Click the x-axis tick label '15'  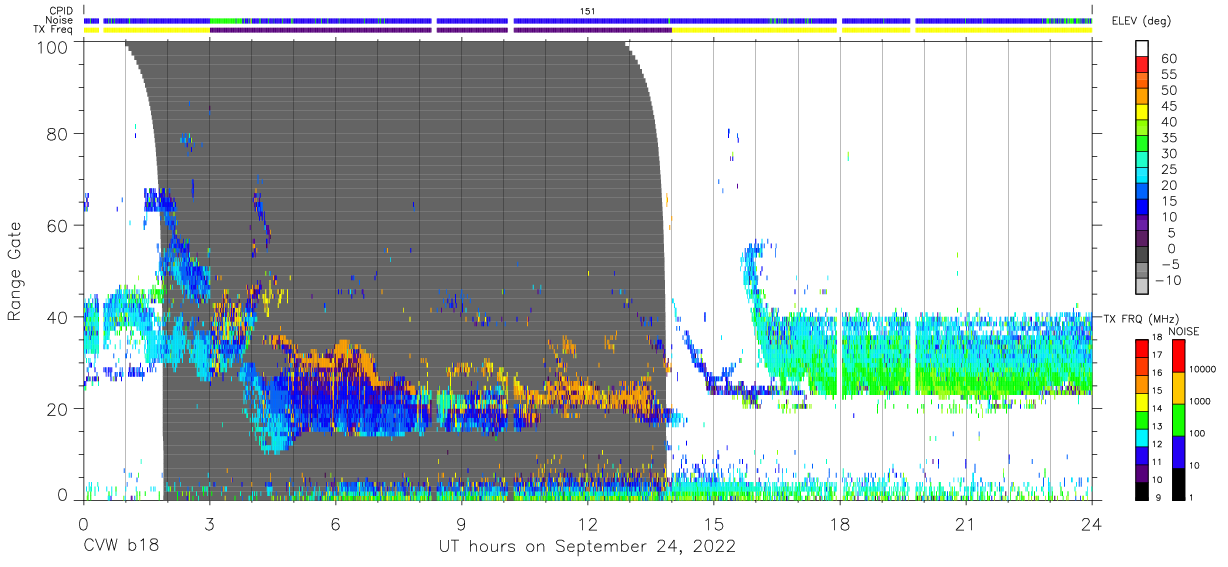(x=714, y=524)
